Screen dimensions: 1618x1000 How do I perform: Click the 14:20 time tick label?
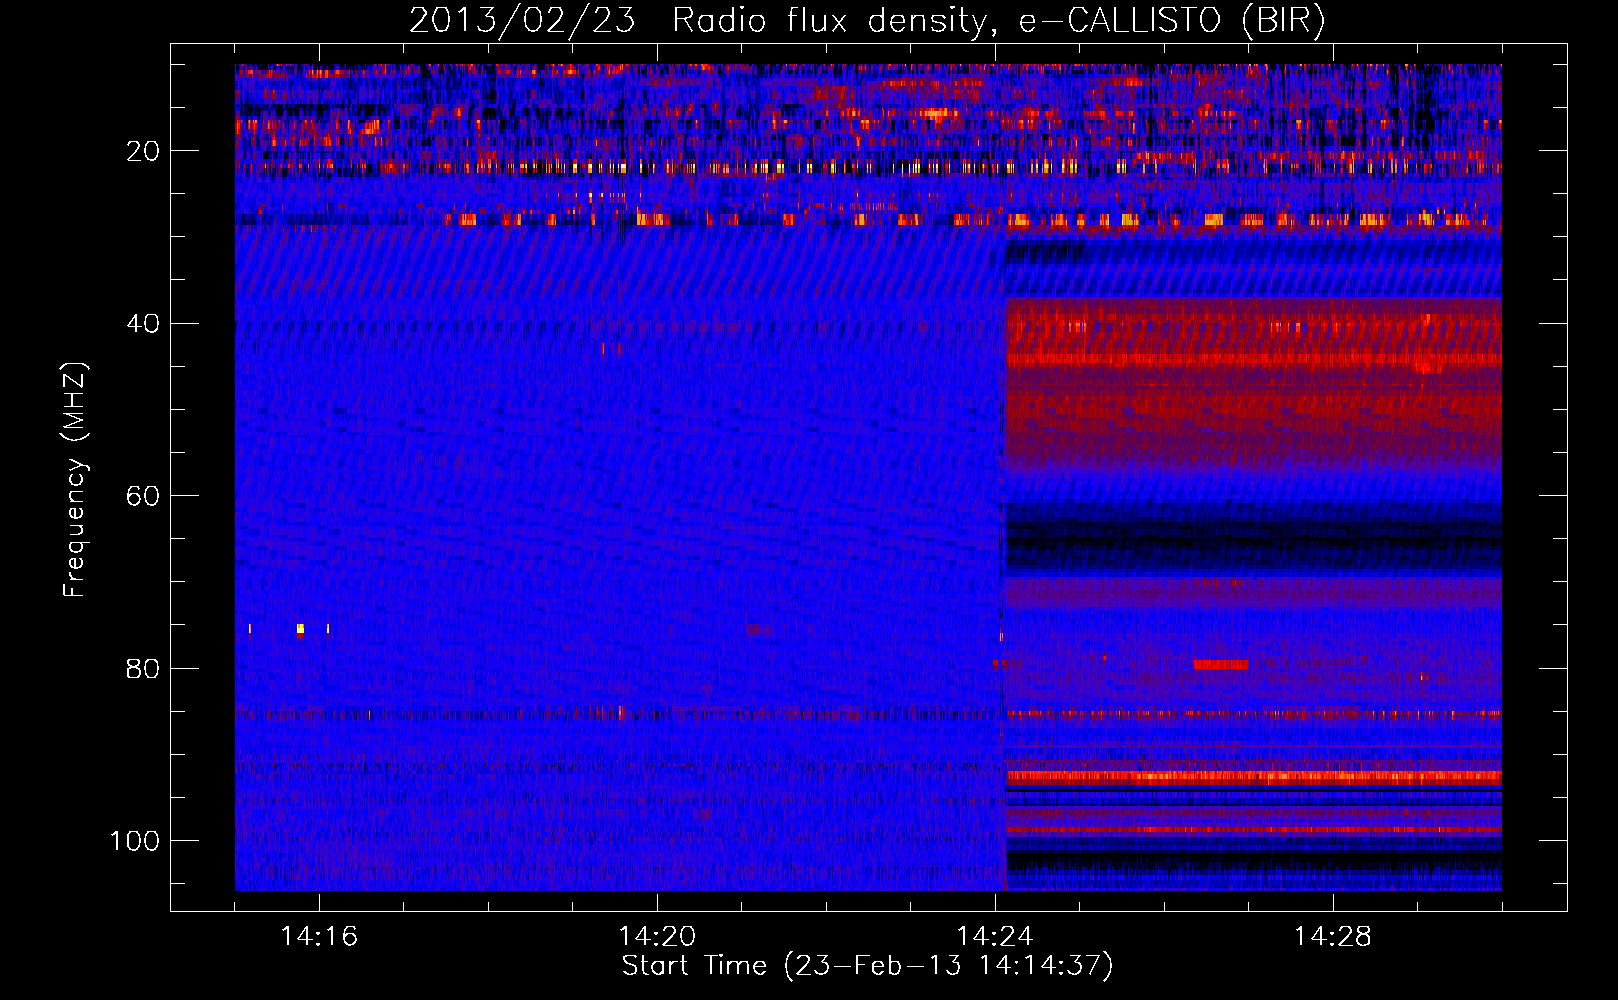(x=657, y=937)
